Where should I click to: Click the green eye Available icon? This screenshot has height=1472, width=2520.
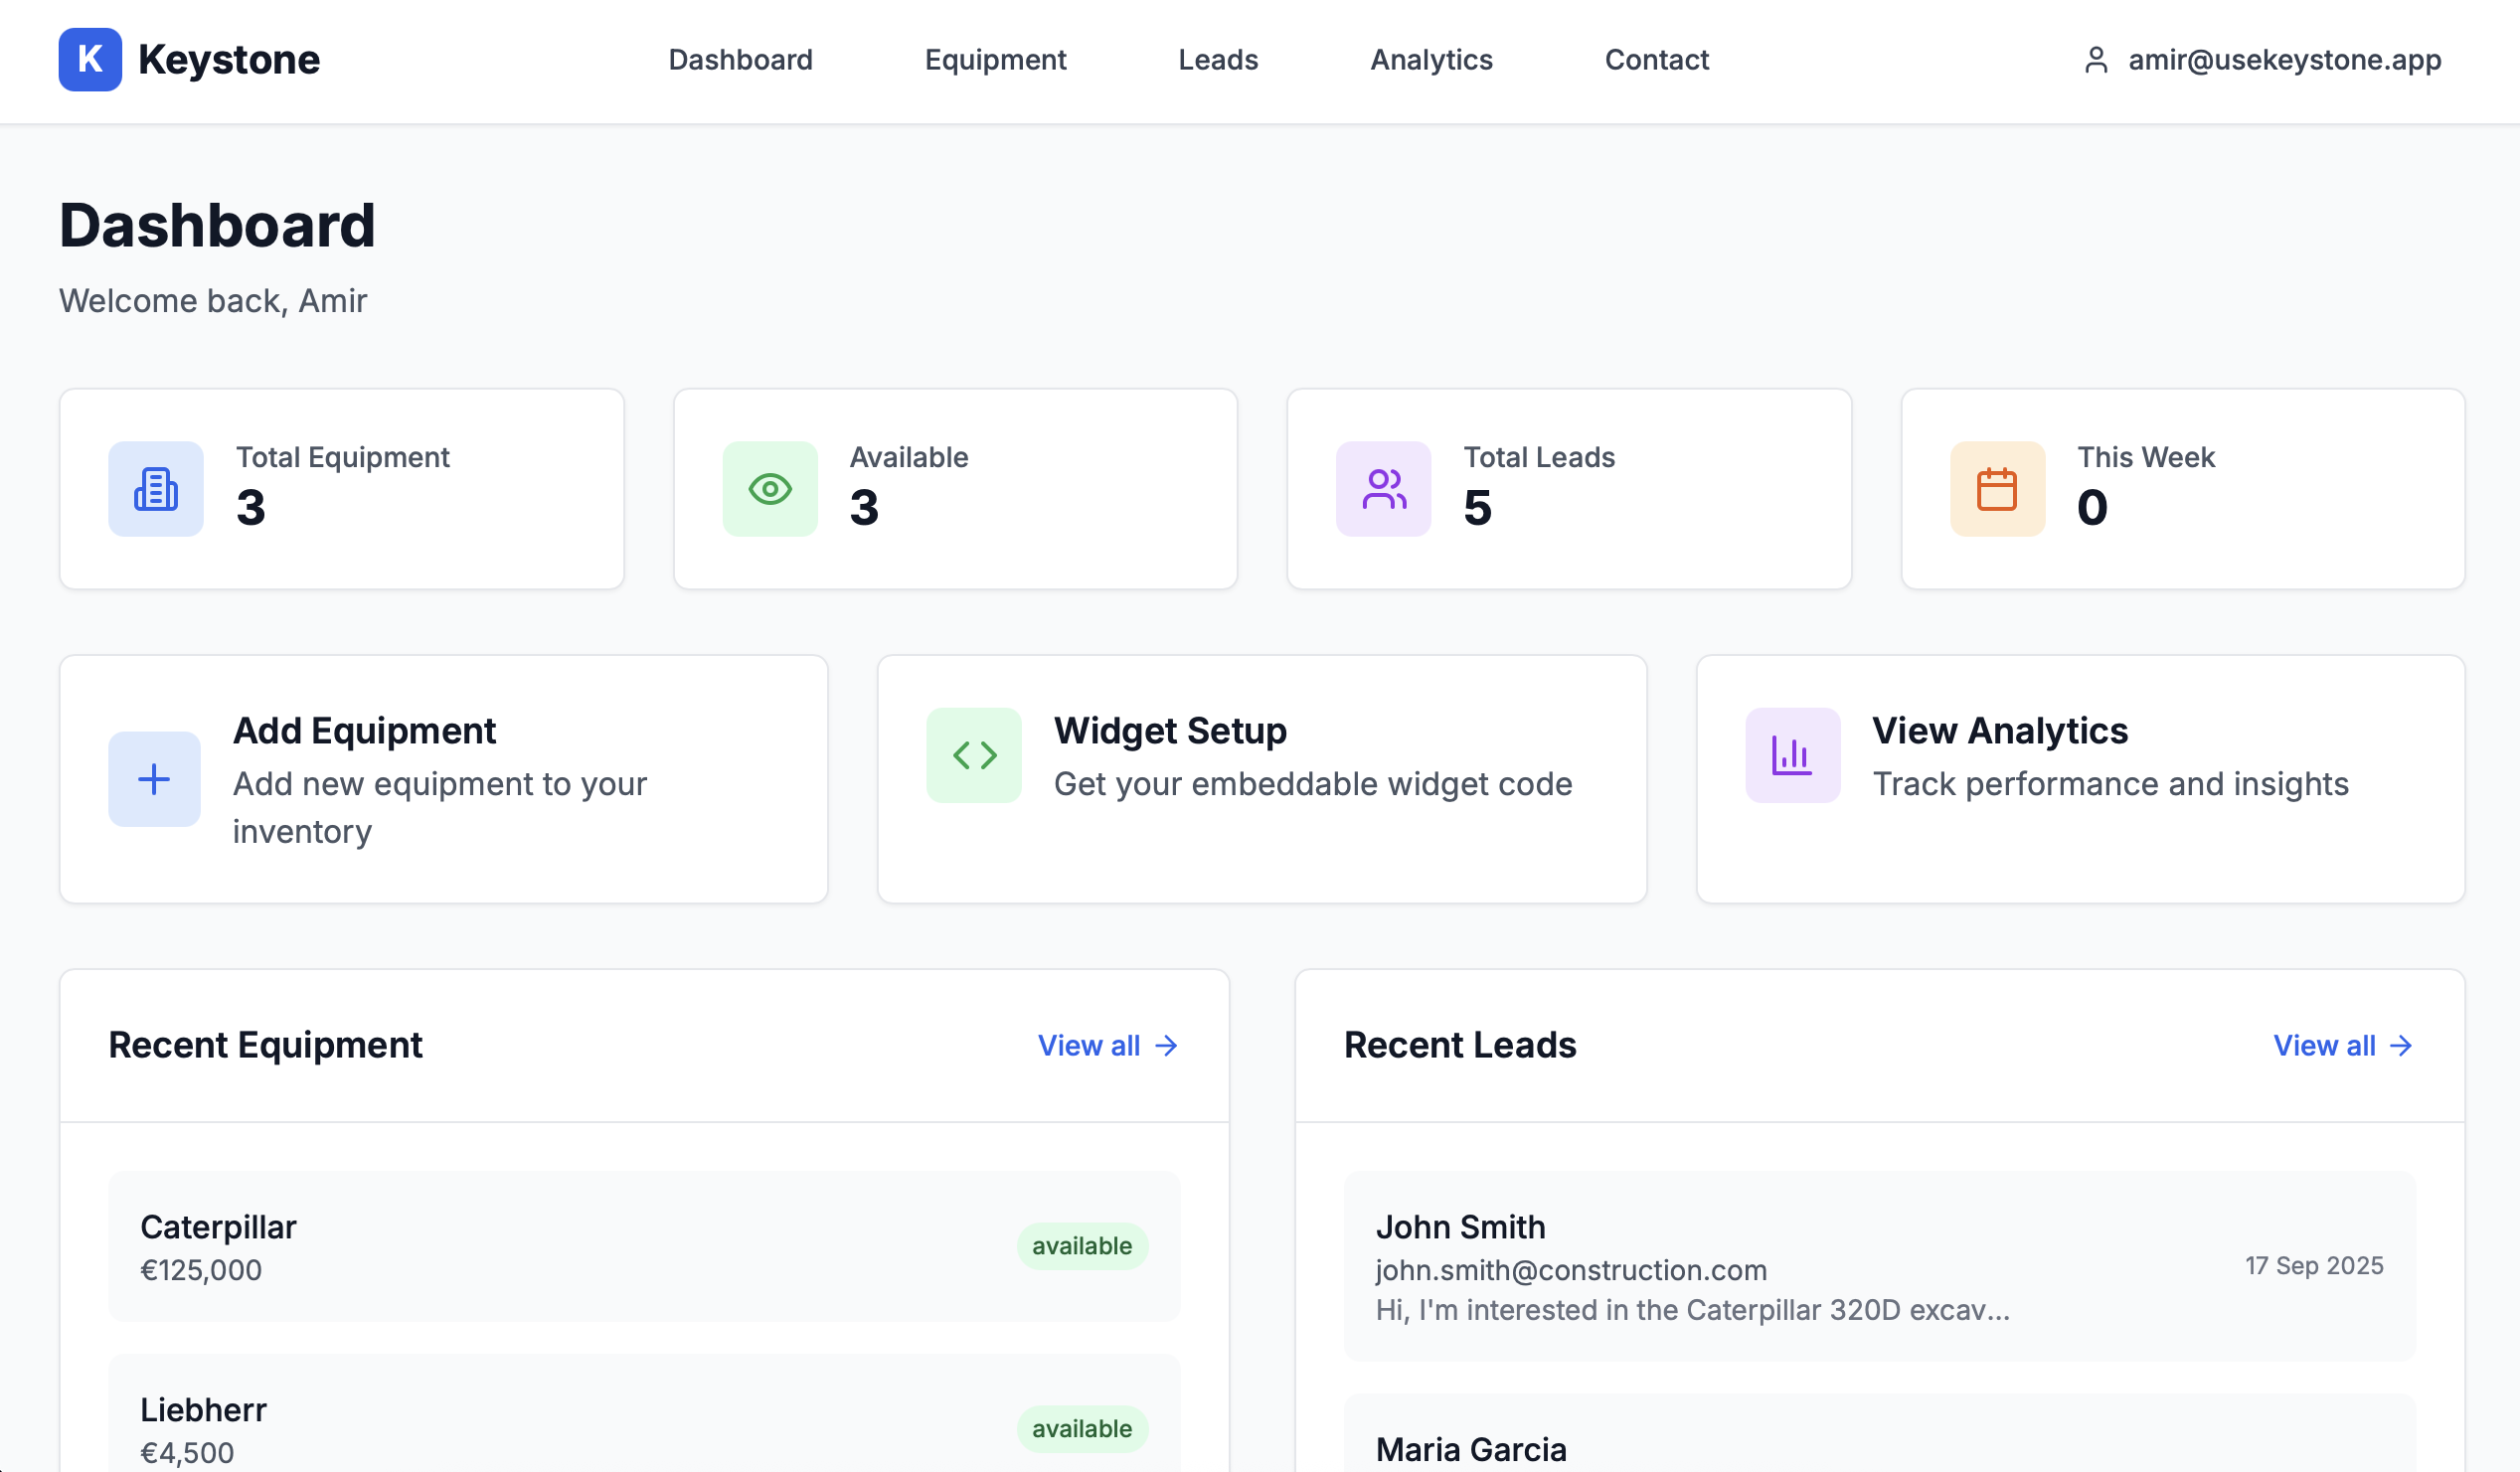[x=770, y=489]
